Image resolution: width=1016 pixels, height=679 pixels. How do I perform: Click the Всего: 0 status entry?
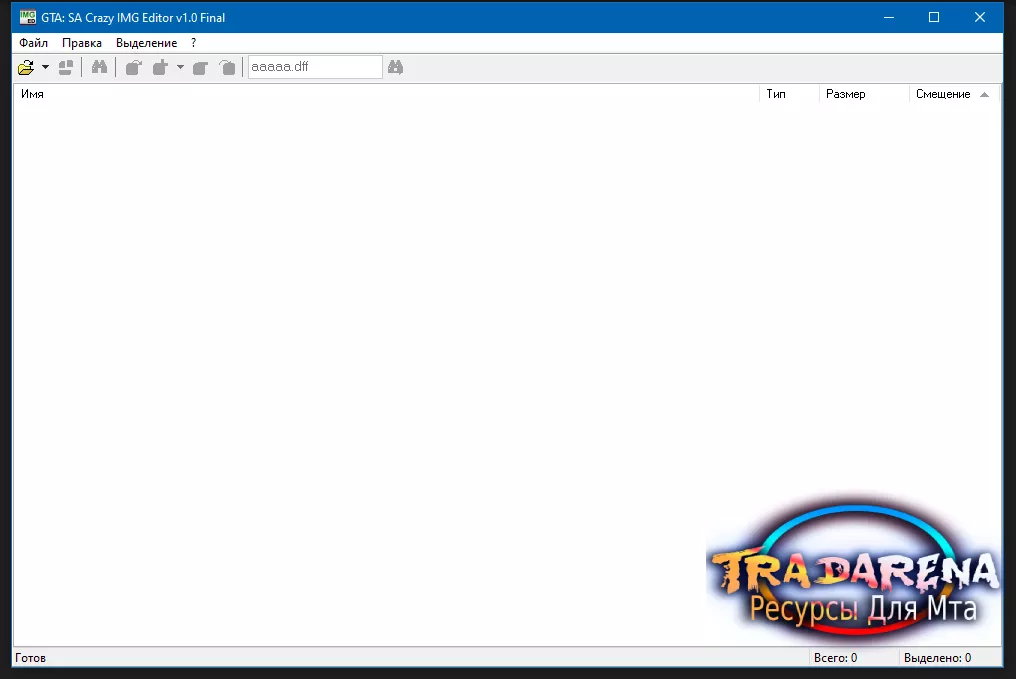tap(835, 658)
